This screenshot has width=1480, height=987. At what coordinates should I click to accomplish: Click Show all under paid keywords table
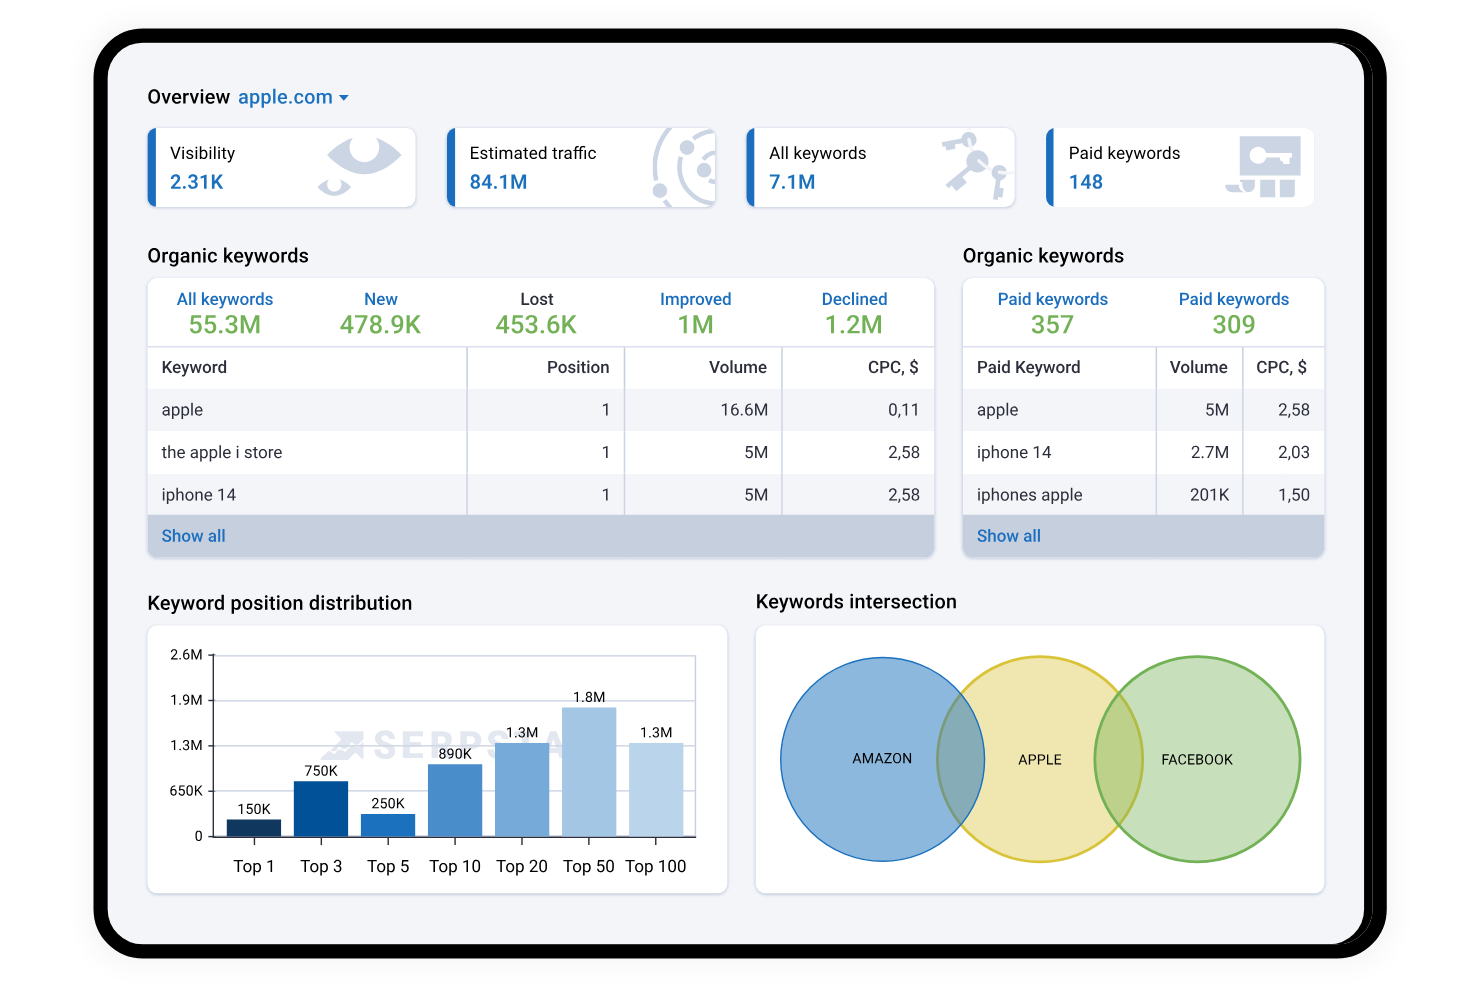(1008, 536)
